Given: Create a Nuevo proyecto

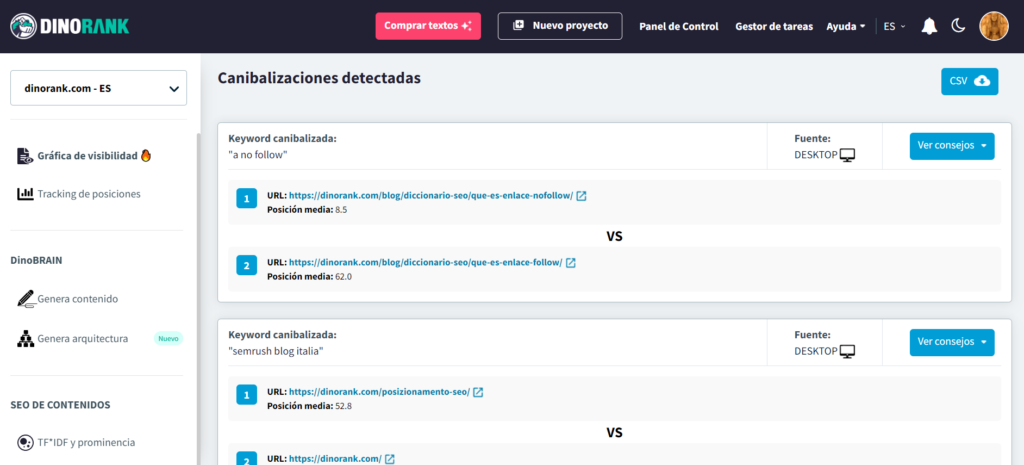Looking at the screenshot, I should [x=560, y=26].
